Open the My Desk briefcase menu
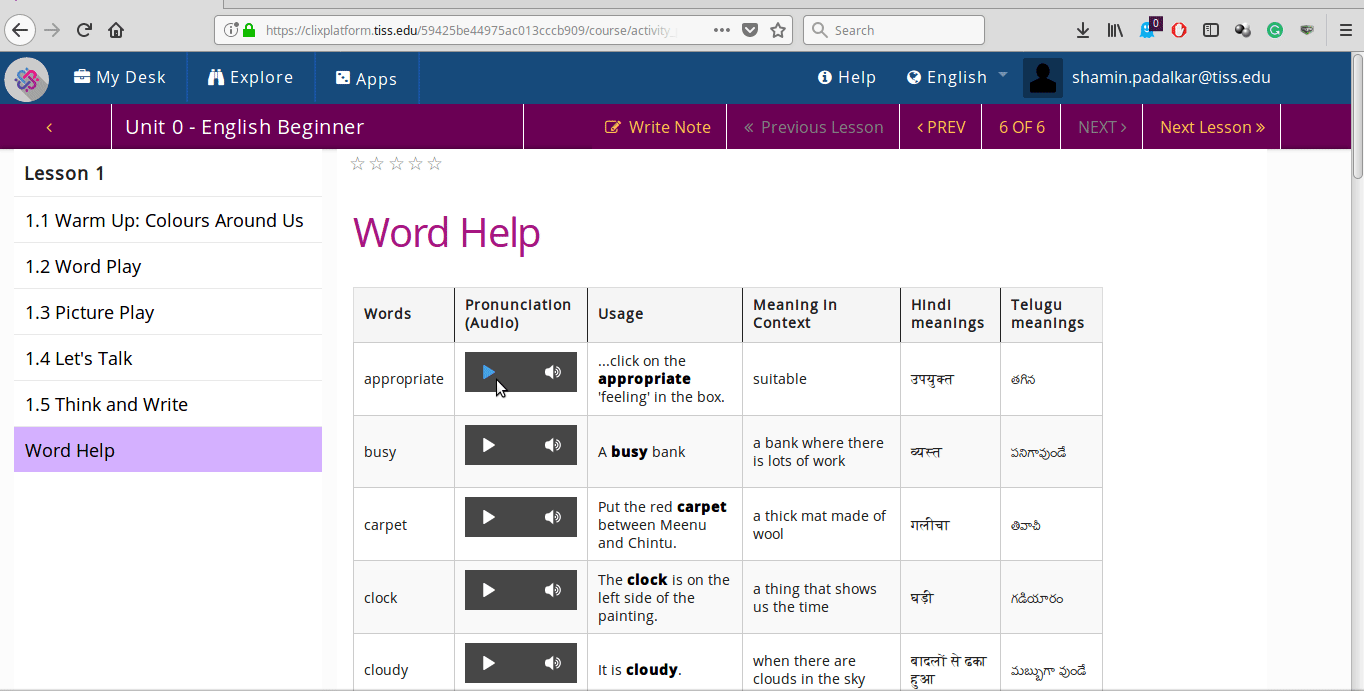Screen dimensions: 1364x691 (x=120, y=78)
